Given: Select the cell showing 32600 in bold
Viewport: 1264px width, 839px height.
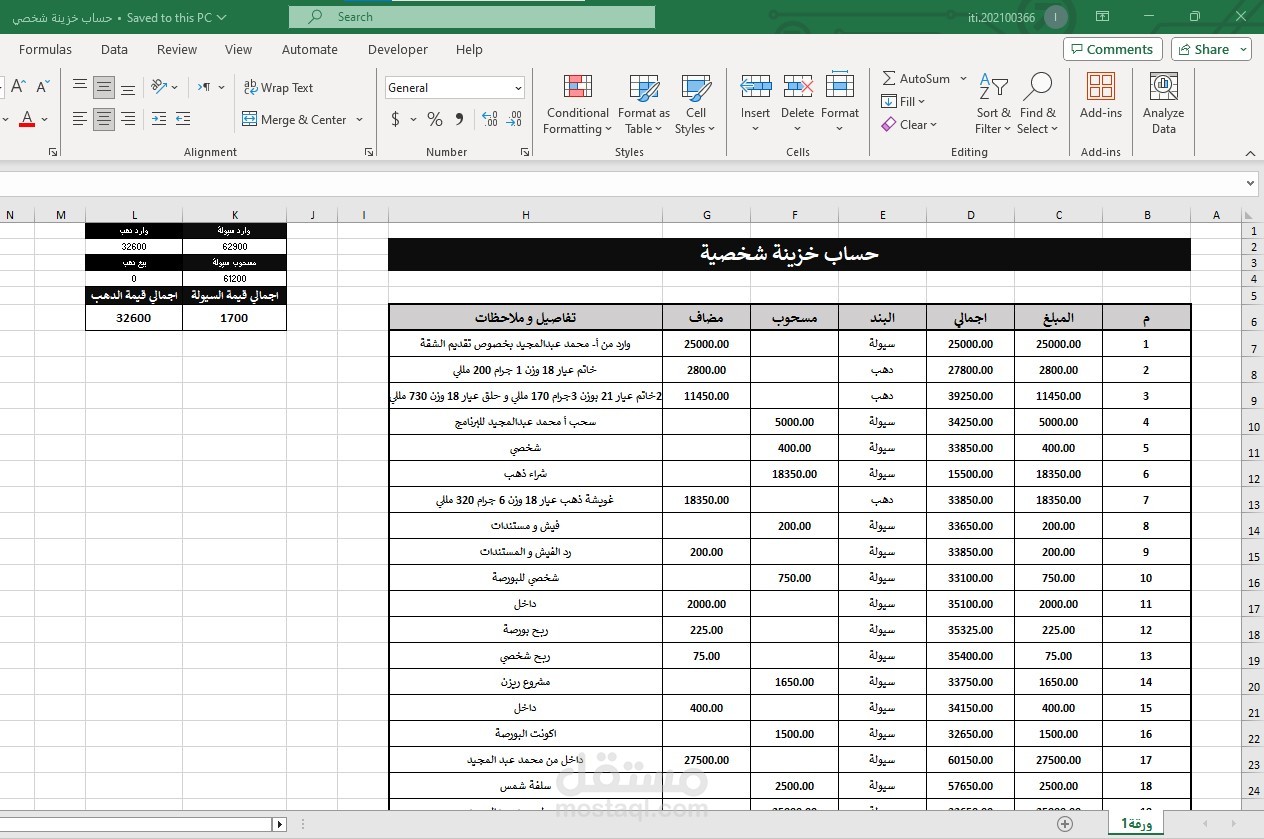Looking at the screenshot, I should click(134, 318).
